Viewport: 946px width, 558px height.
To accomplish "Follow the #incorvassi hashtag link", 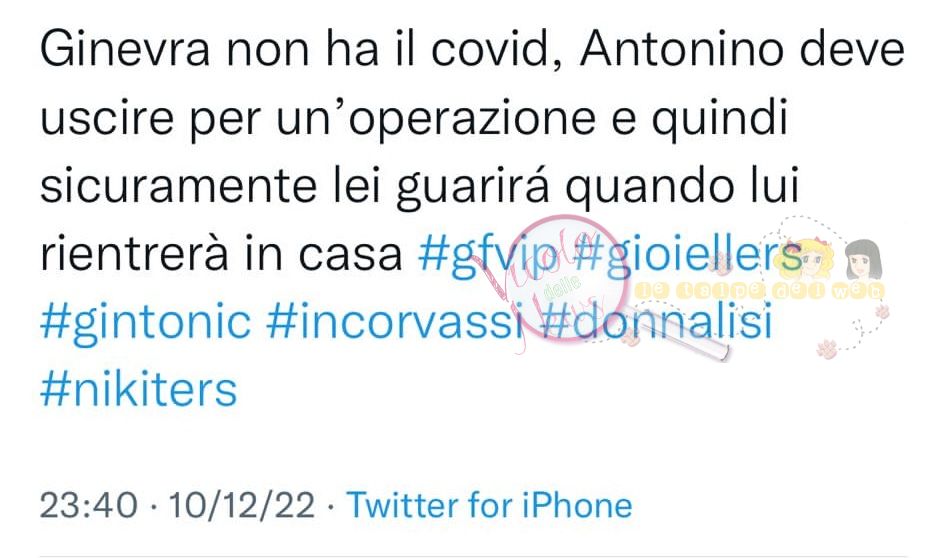I will pos(394,322).
